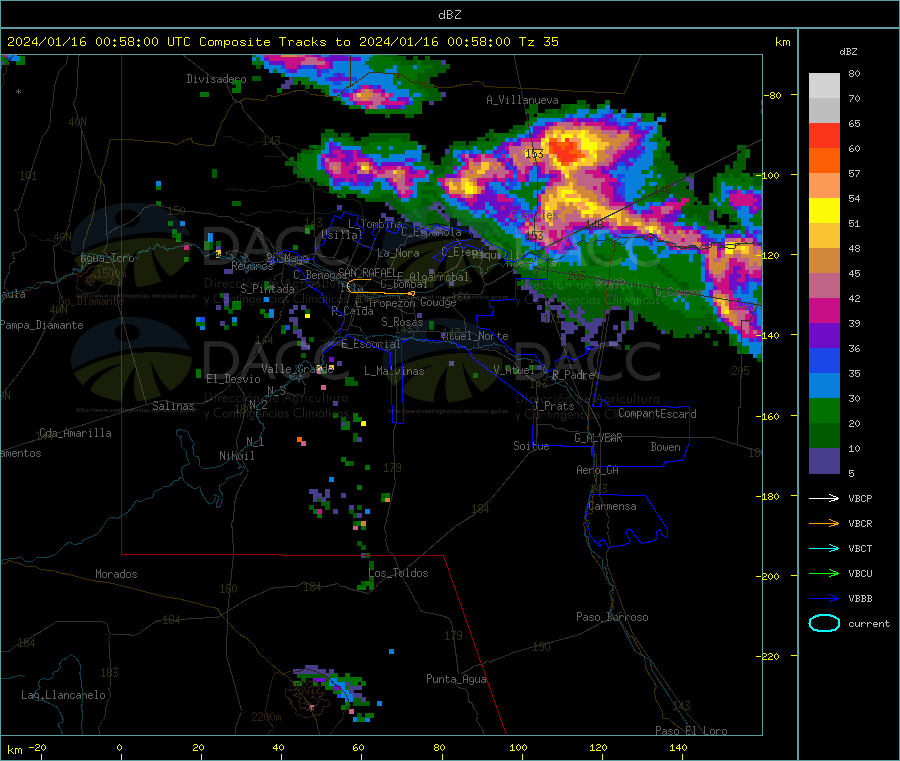Click the green VBCU arrow legend icon
Image resolution: width=900 pixels, height=761 pixels.
pyautogui.click(x=824, y=573)
